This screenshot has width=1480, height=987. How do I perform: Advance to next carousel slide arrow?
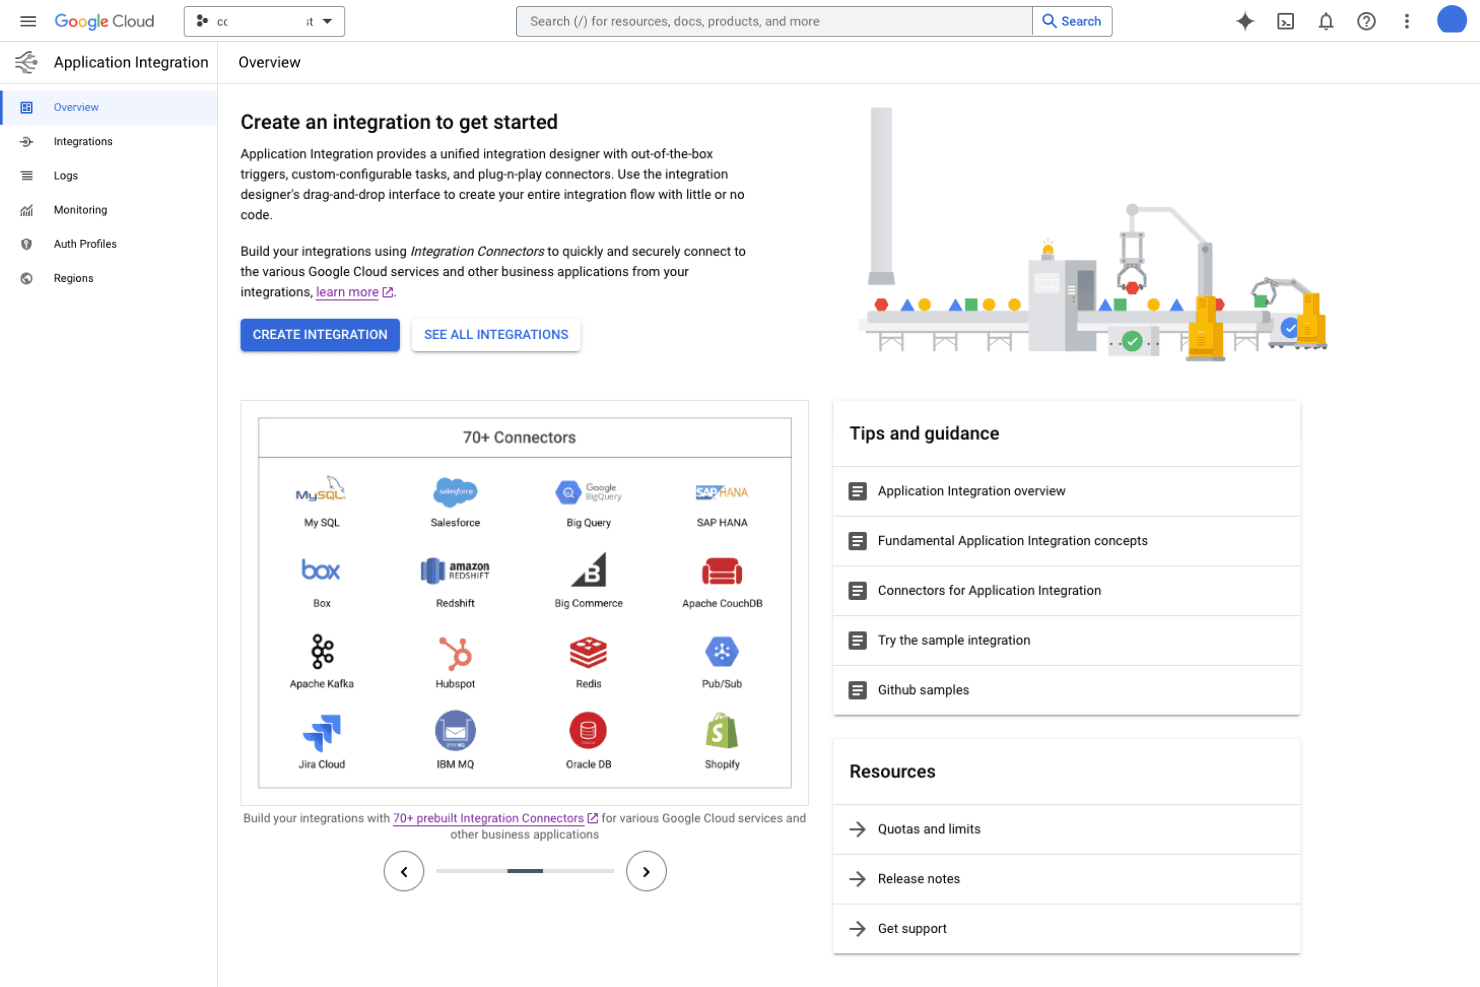[x=646, y=871]
